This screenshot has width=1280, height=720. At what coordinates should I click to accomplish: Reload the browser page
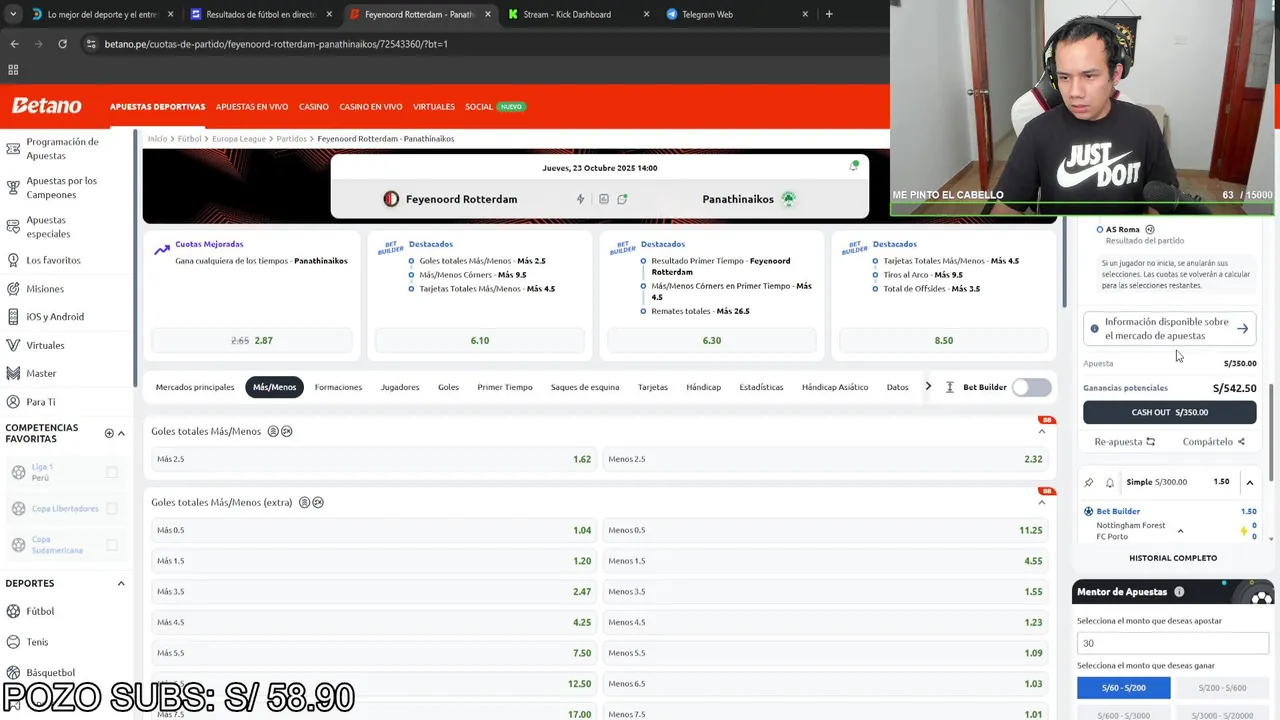[62, 44]
